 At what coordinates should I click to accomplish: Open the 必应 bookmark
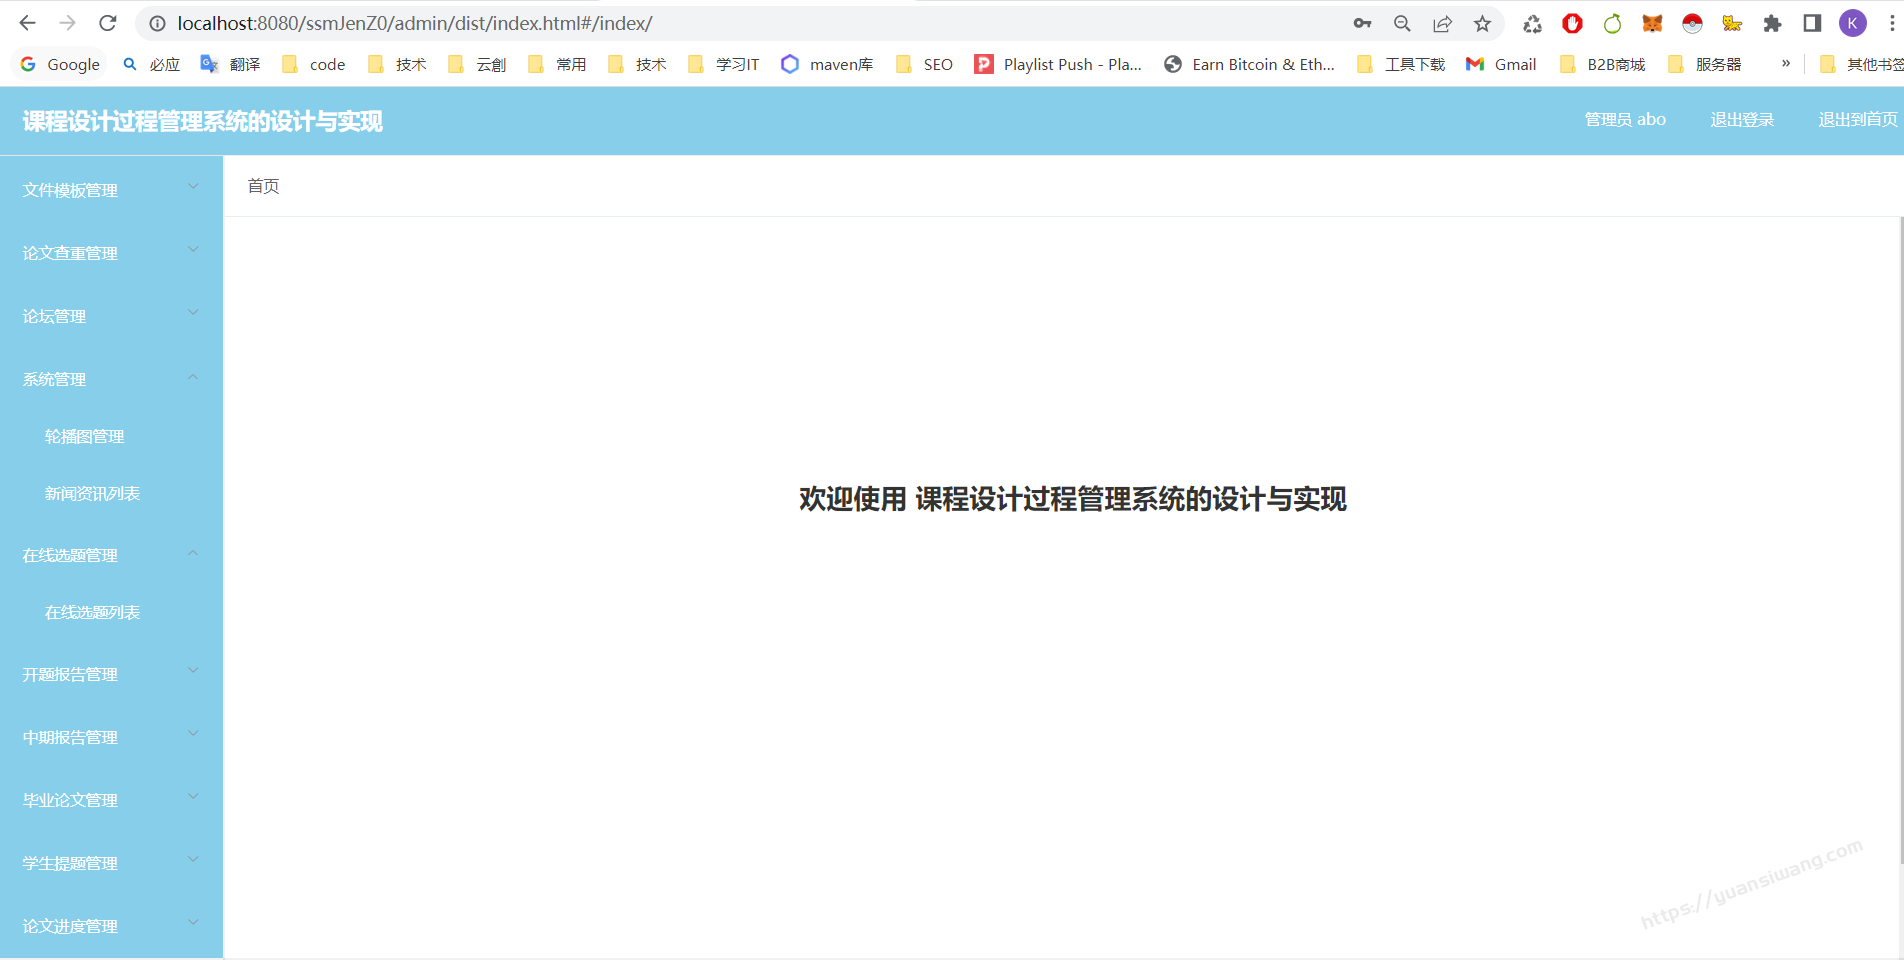pyautogui.click(x=152, y=64)
